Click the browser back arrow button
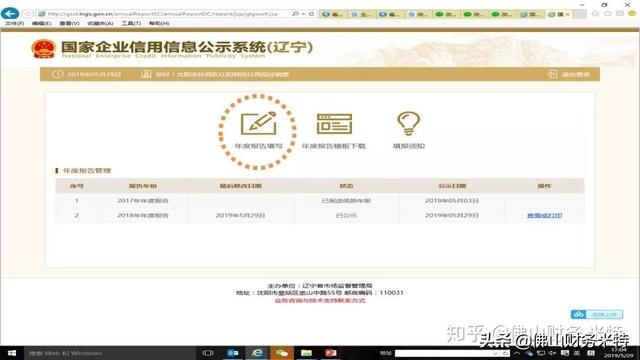This screenshot has height=360, width=640. point(10,13)
